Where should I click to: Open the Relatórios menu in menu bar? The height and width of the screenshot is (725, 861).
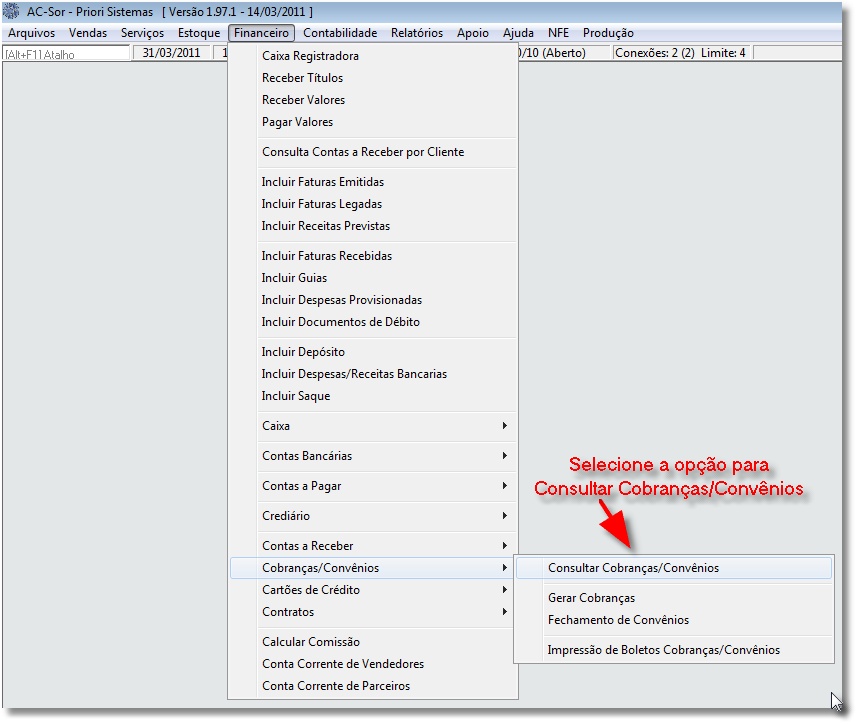click(x=416, y=33)
